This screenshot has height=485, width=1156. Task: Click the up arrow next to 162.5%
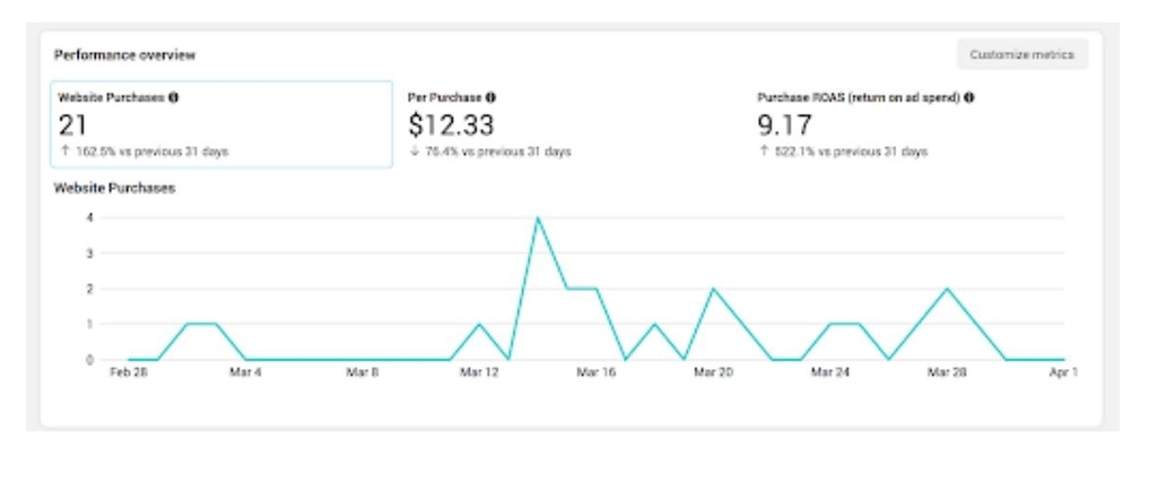pyautogui.click(x=65, y=151)
